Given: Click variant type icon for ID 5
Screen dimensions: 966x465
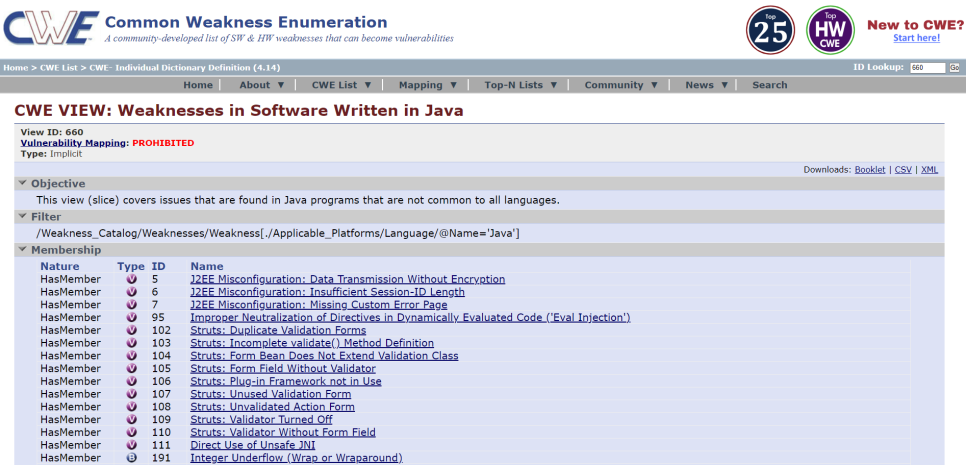Looking at the screenshot, I should (131, 279).
